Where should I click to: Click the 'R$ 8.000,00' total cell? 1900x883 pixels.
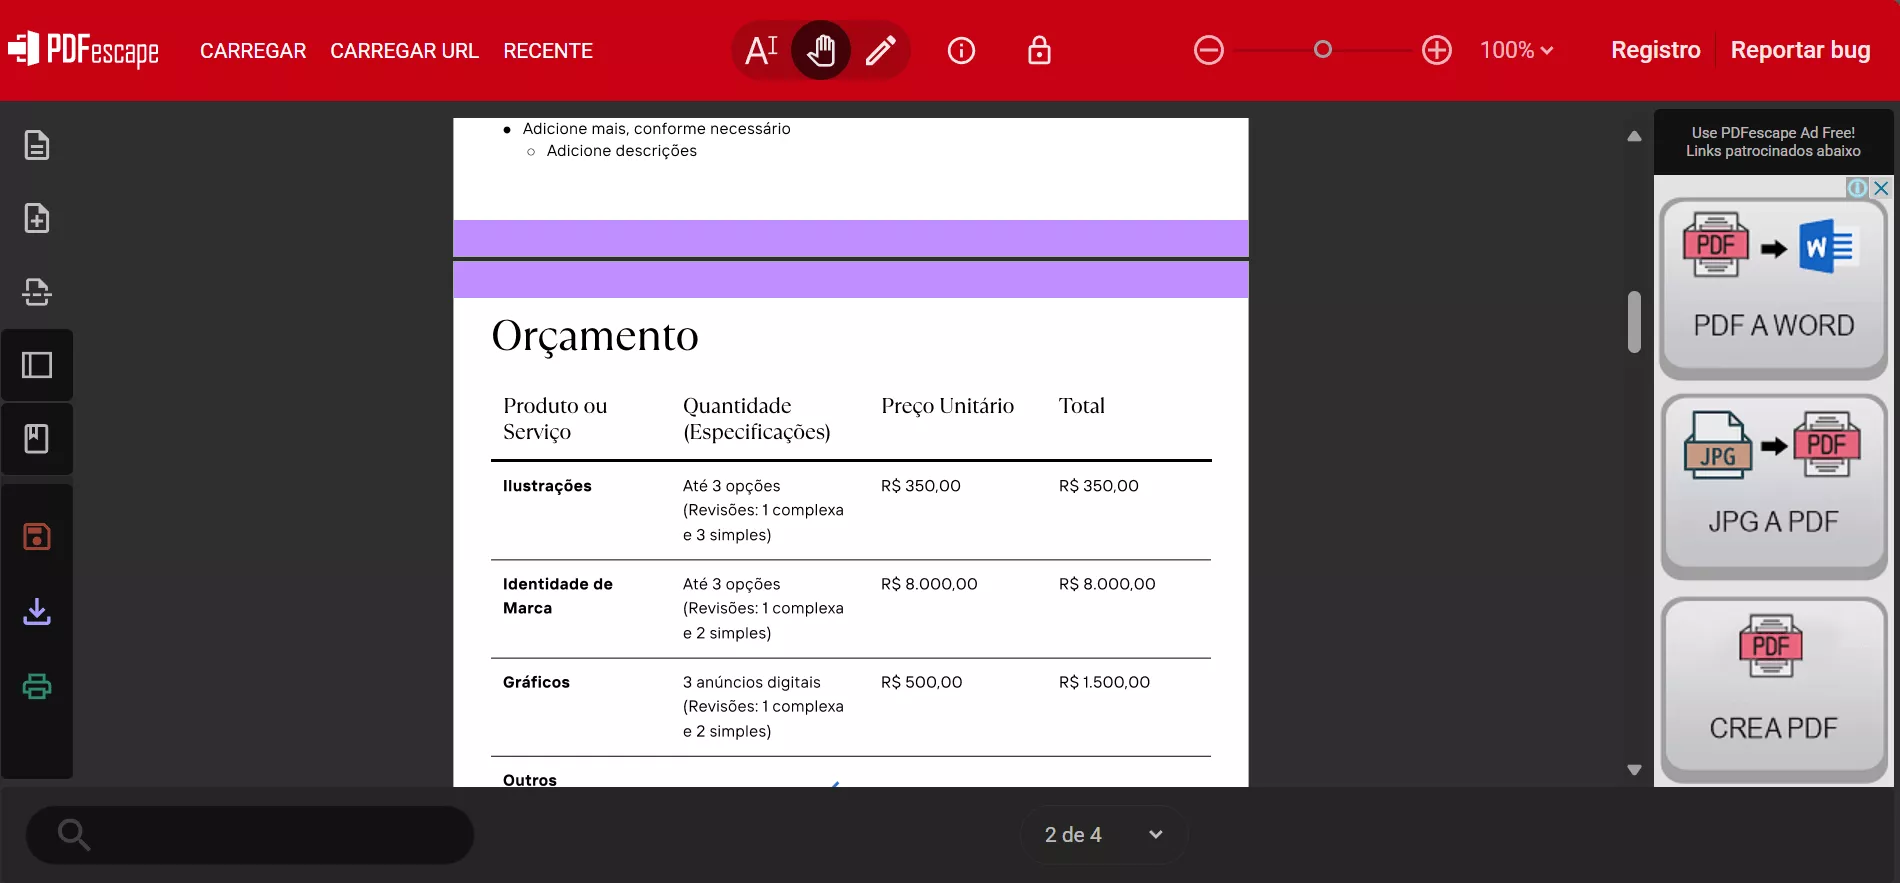(x=1107, y=584)
